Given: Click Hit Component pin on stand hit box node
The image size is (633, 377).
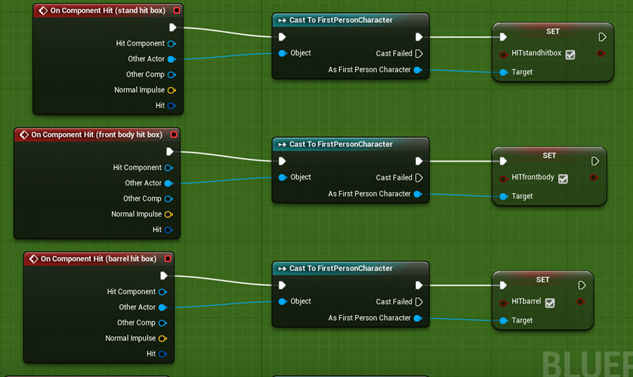Looking at the screenshot, I should (172, 44).
